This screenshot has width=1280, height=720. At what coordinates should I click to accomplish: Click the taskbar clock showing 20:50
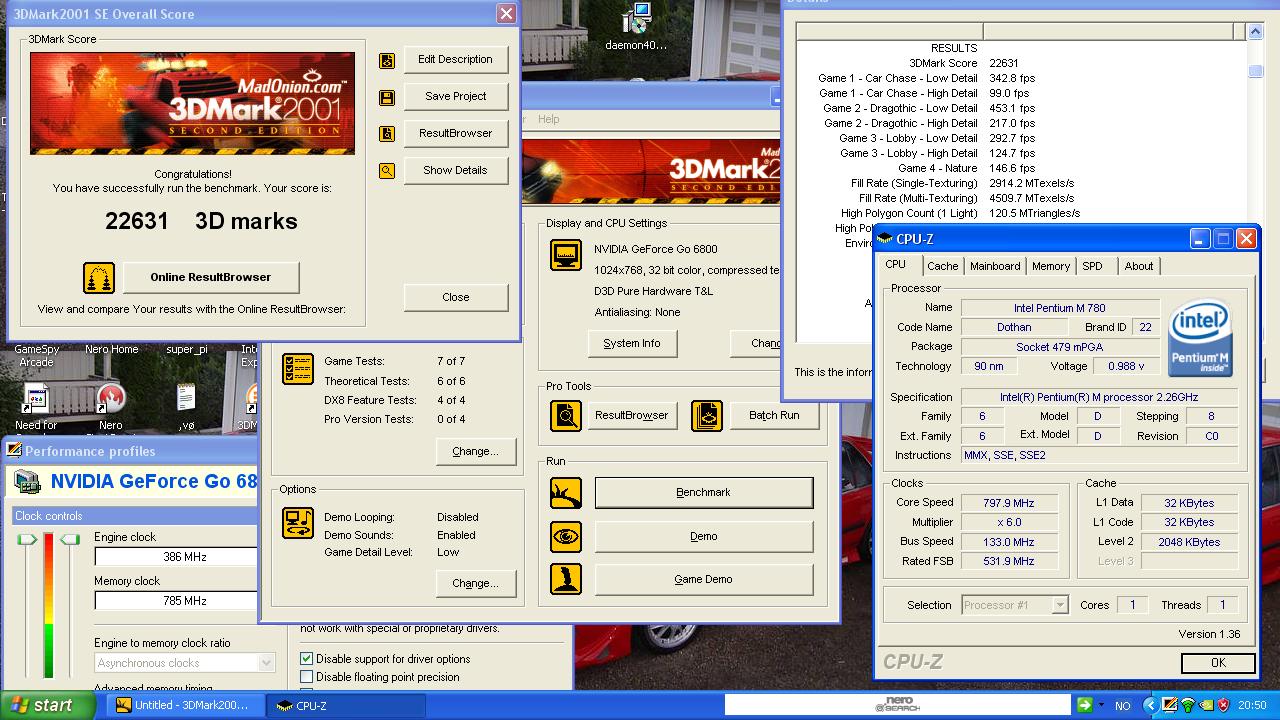[x=1252, y=705]
